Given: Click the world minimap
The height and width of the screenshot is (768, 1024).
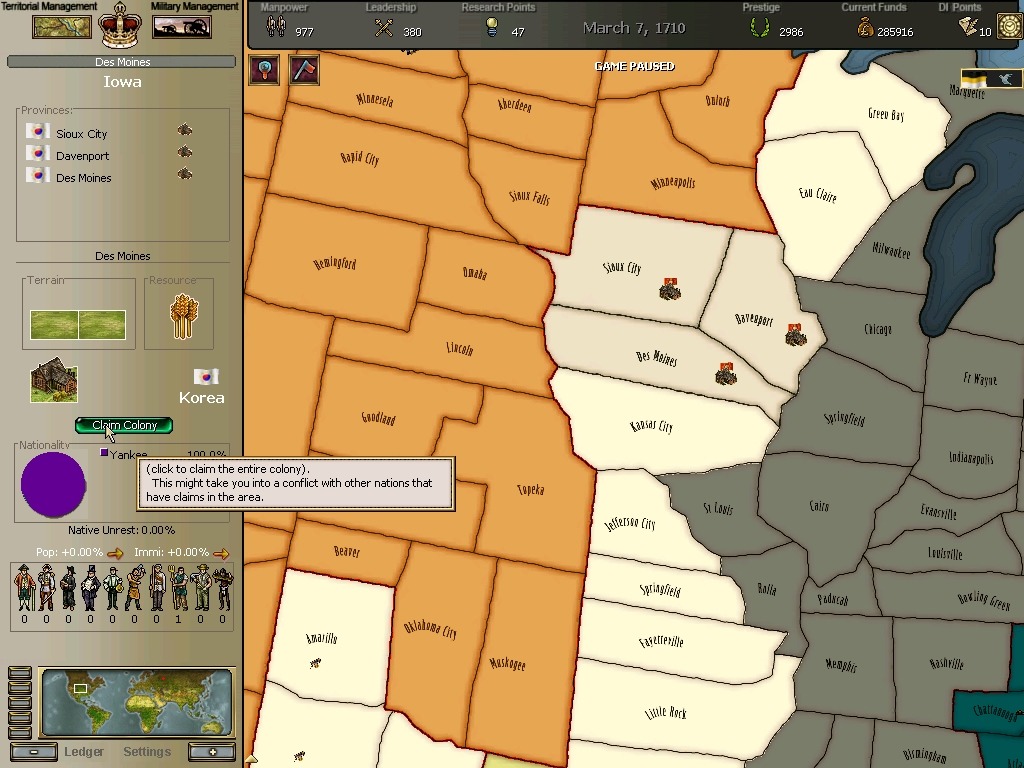Looking at the screenshot, I should [136, 702].
